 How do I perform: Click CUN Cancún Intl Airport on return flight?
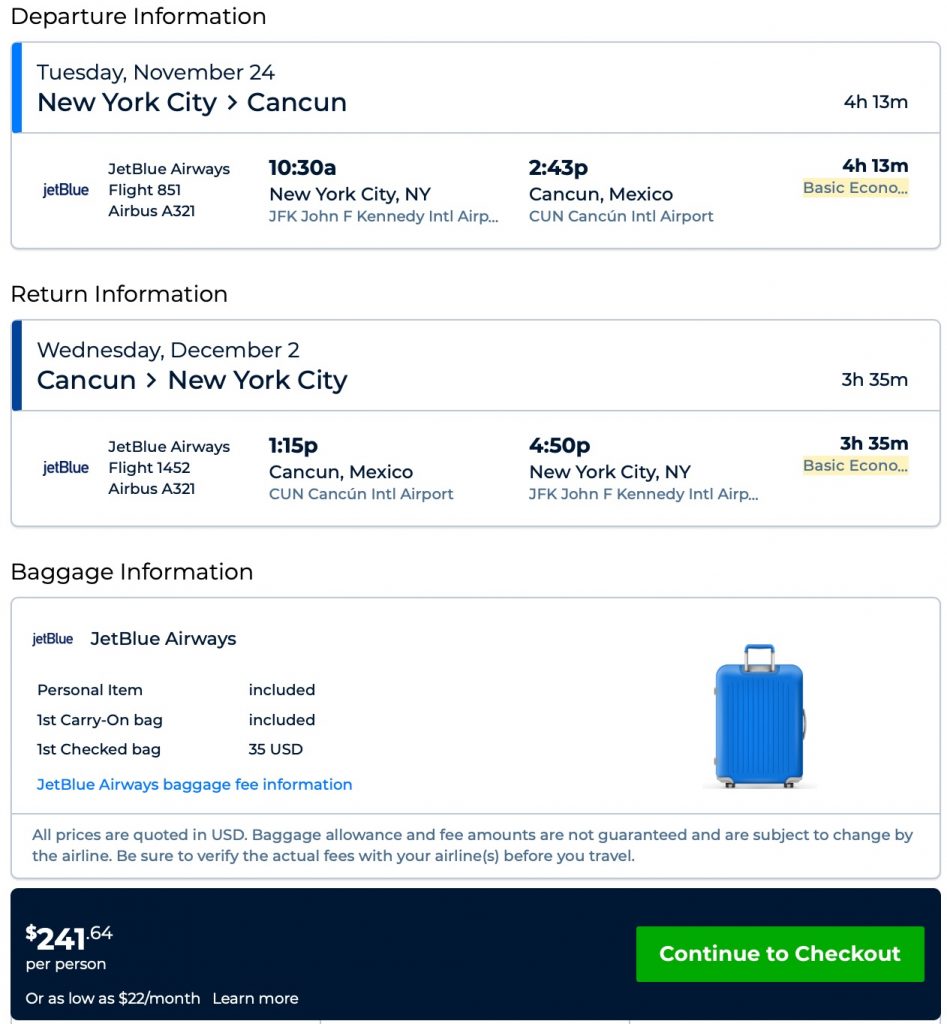(361, 495)
